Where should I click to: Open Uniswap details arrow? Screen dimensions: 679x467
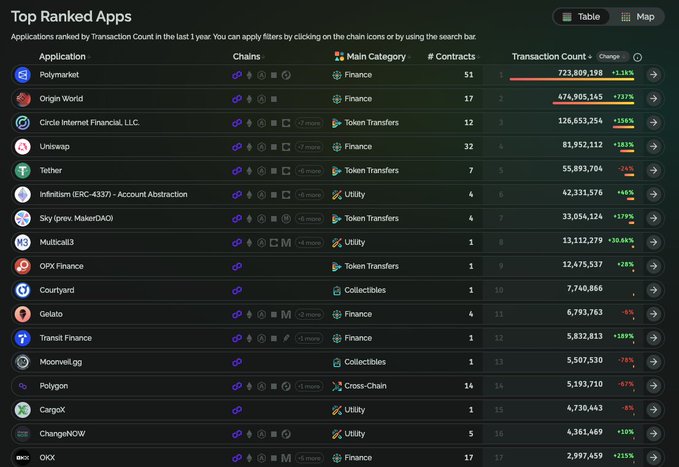pos(653,146)
